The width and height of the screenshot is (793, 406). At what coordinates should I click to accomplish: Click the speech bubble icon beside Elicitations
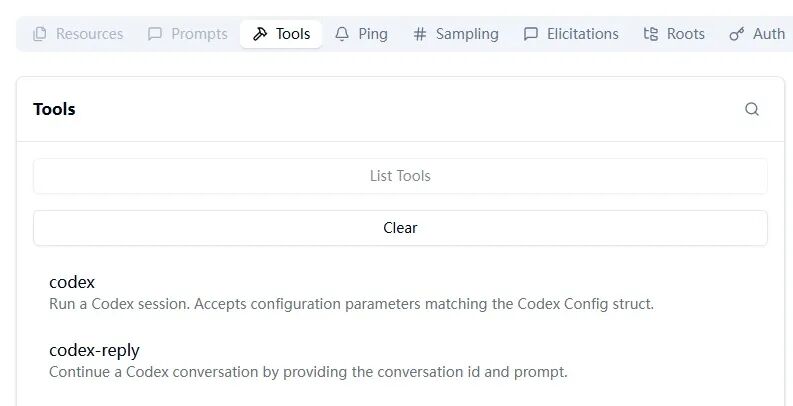531,34
